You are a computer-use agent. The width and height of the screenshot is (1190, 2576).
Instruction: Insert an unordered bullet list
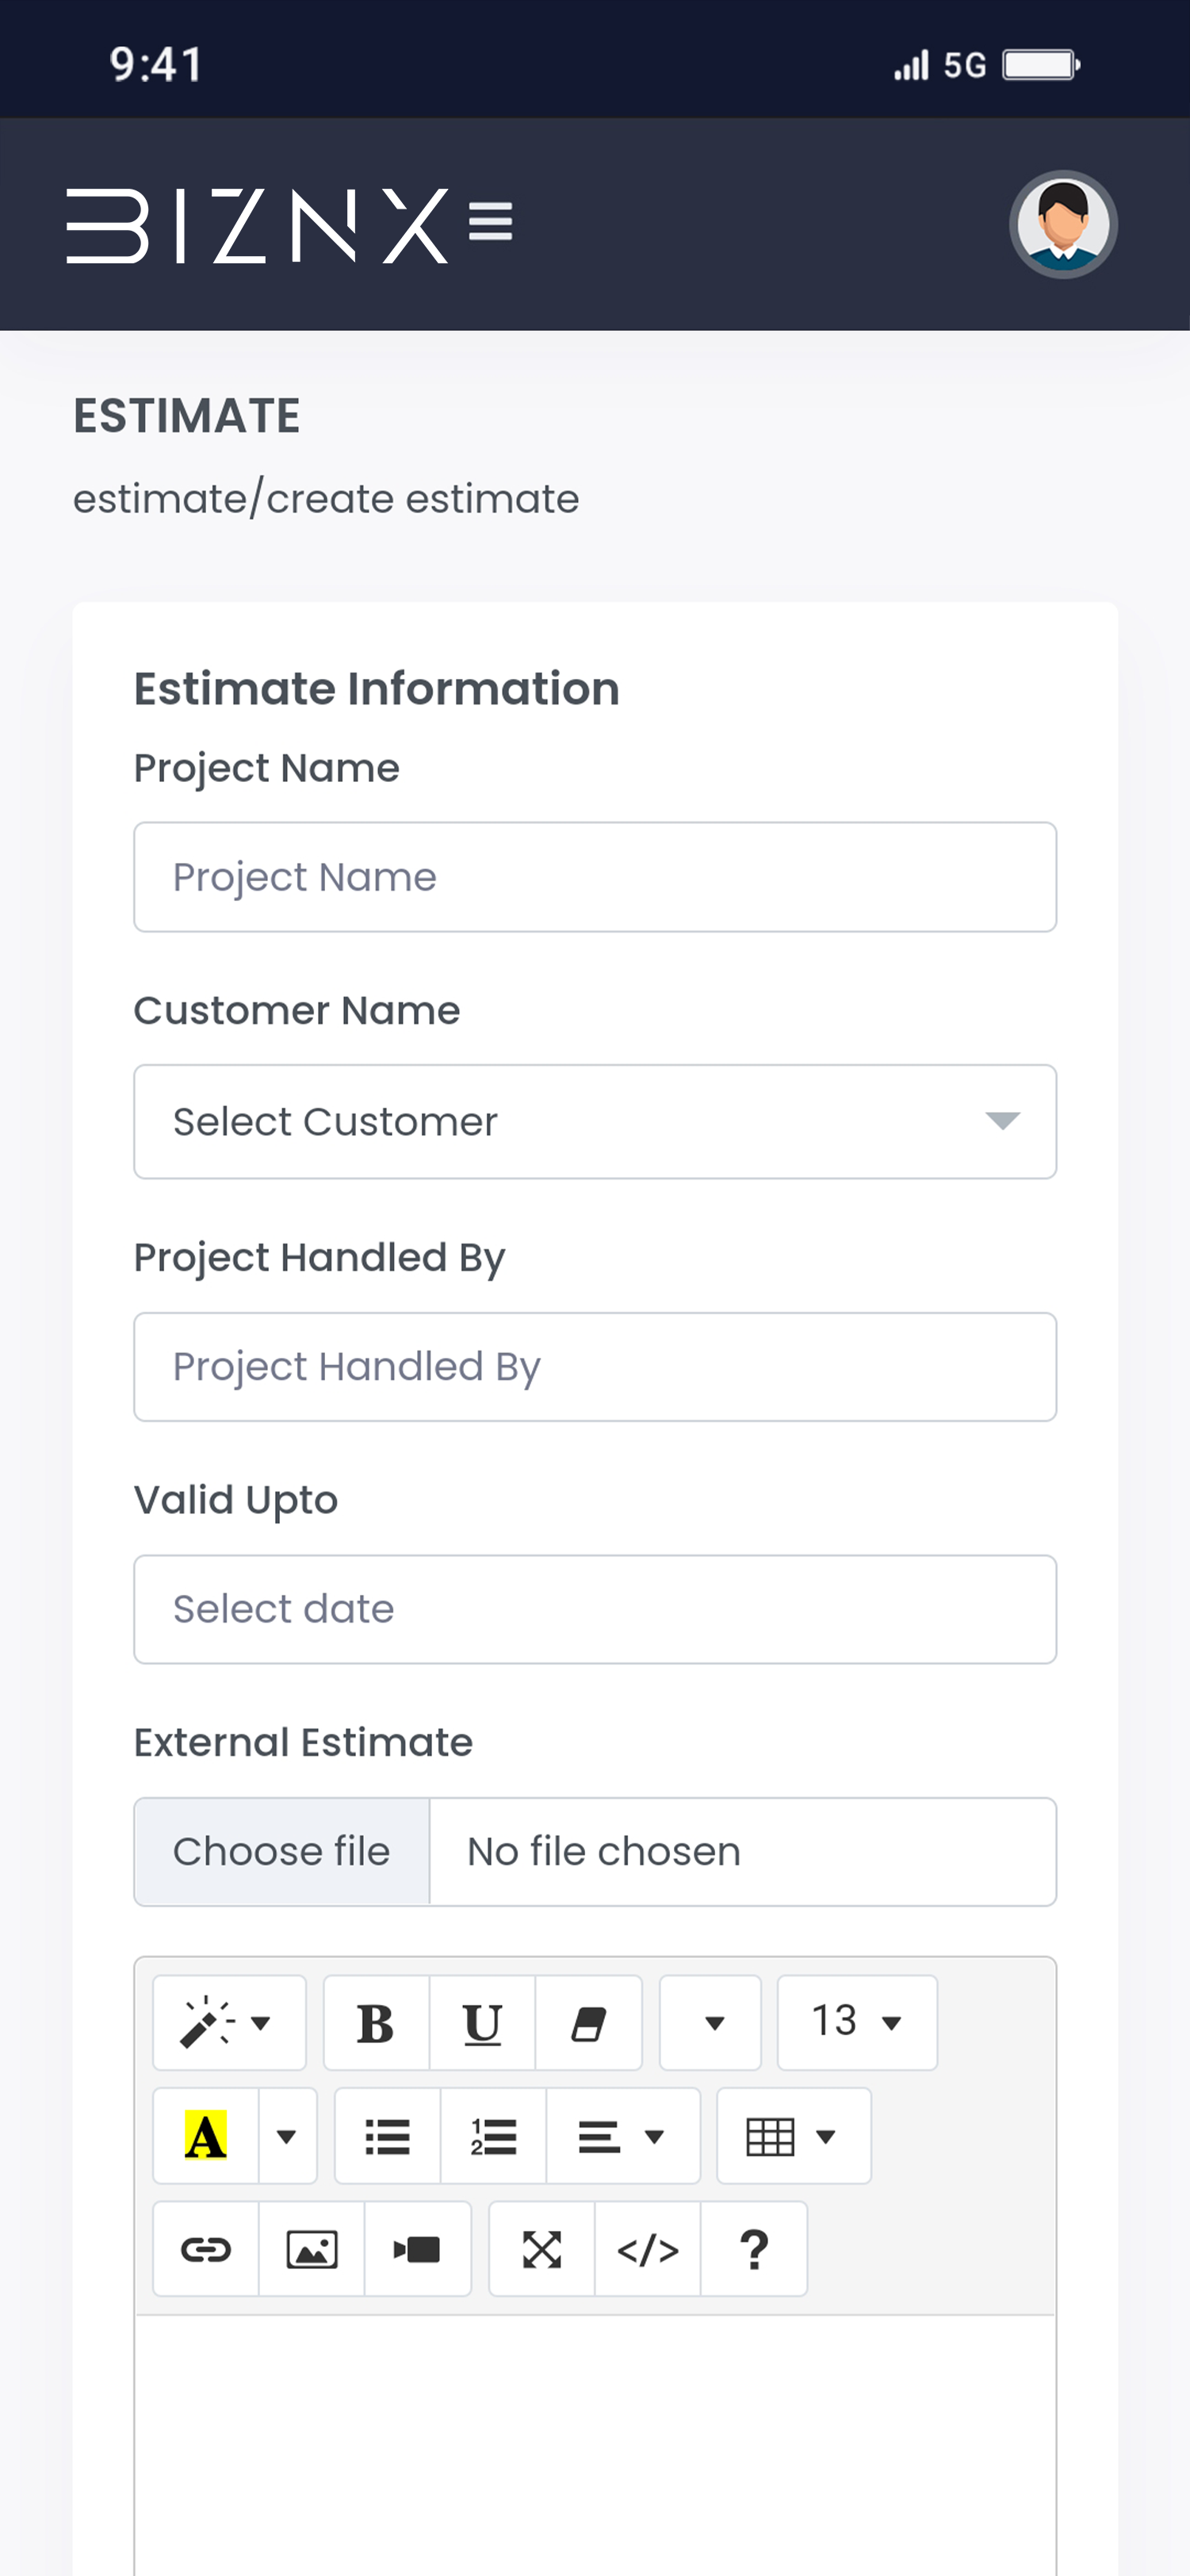[x=387, y=2136]
